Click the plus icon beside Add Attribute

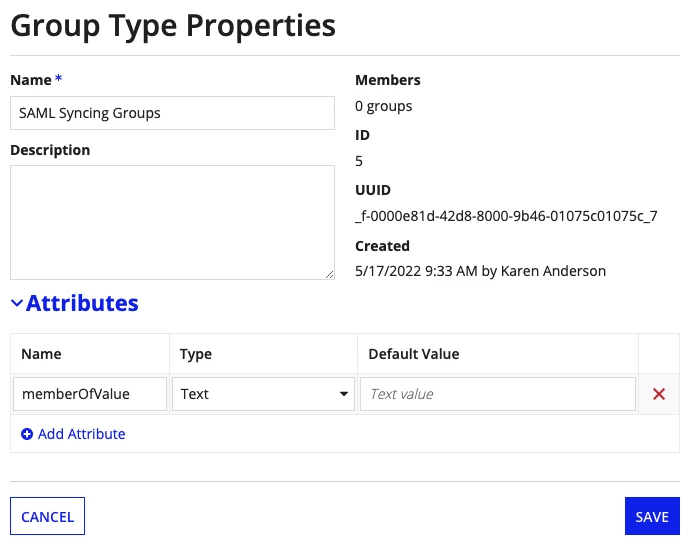[27, 434]
